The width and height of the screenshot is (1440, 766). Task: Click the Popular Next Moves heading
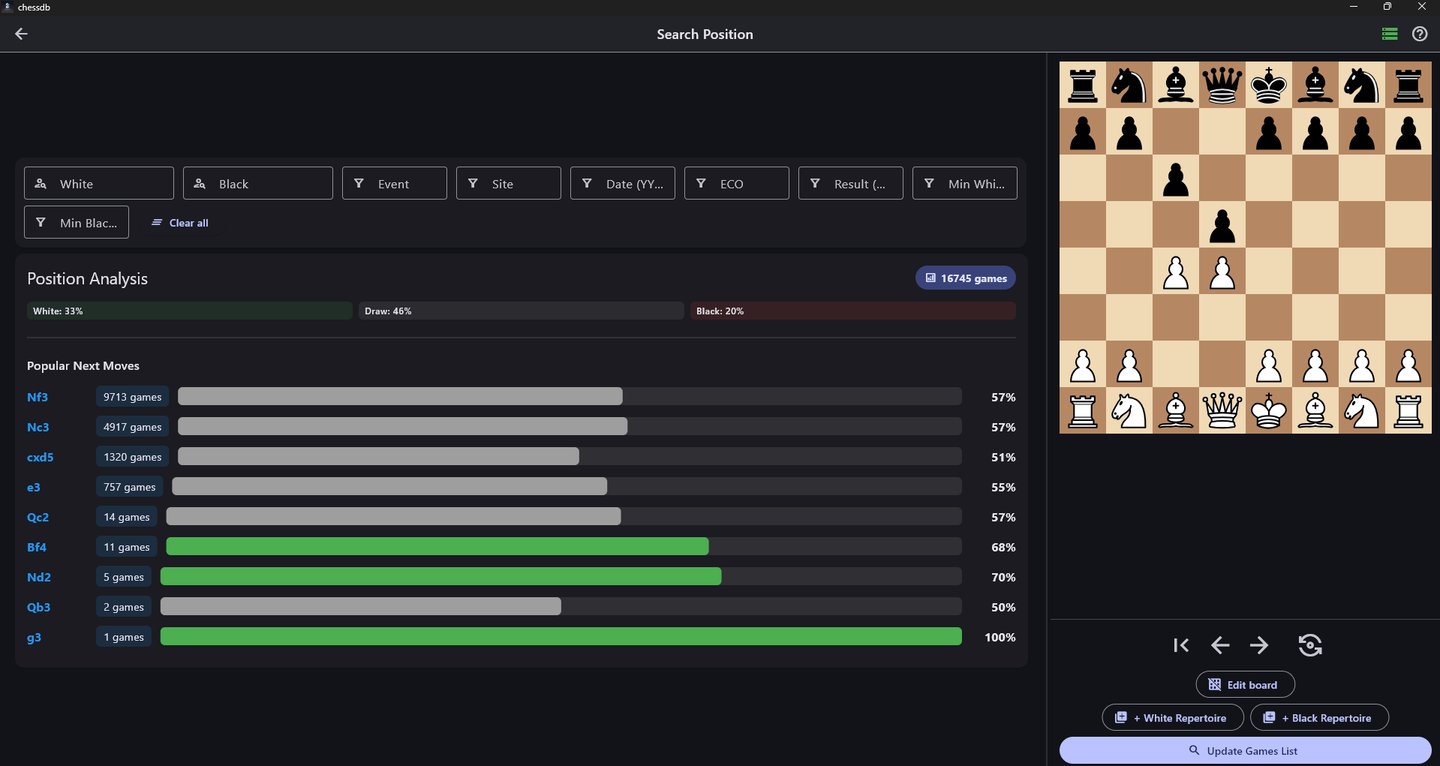(83, 366)
